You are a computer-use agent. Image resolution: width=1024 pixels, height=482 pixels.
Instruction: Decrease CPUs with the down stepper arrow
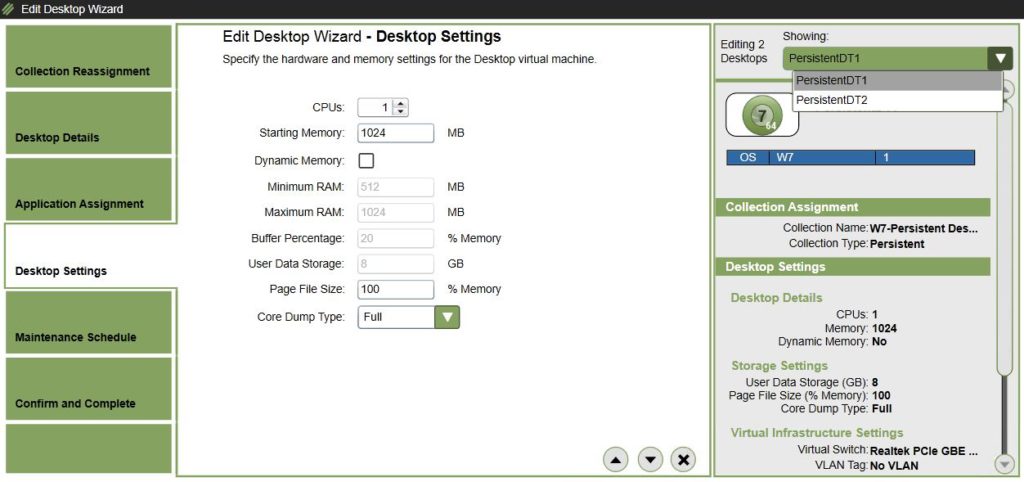(400, 112)
